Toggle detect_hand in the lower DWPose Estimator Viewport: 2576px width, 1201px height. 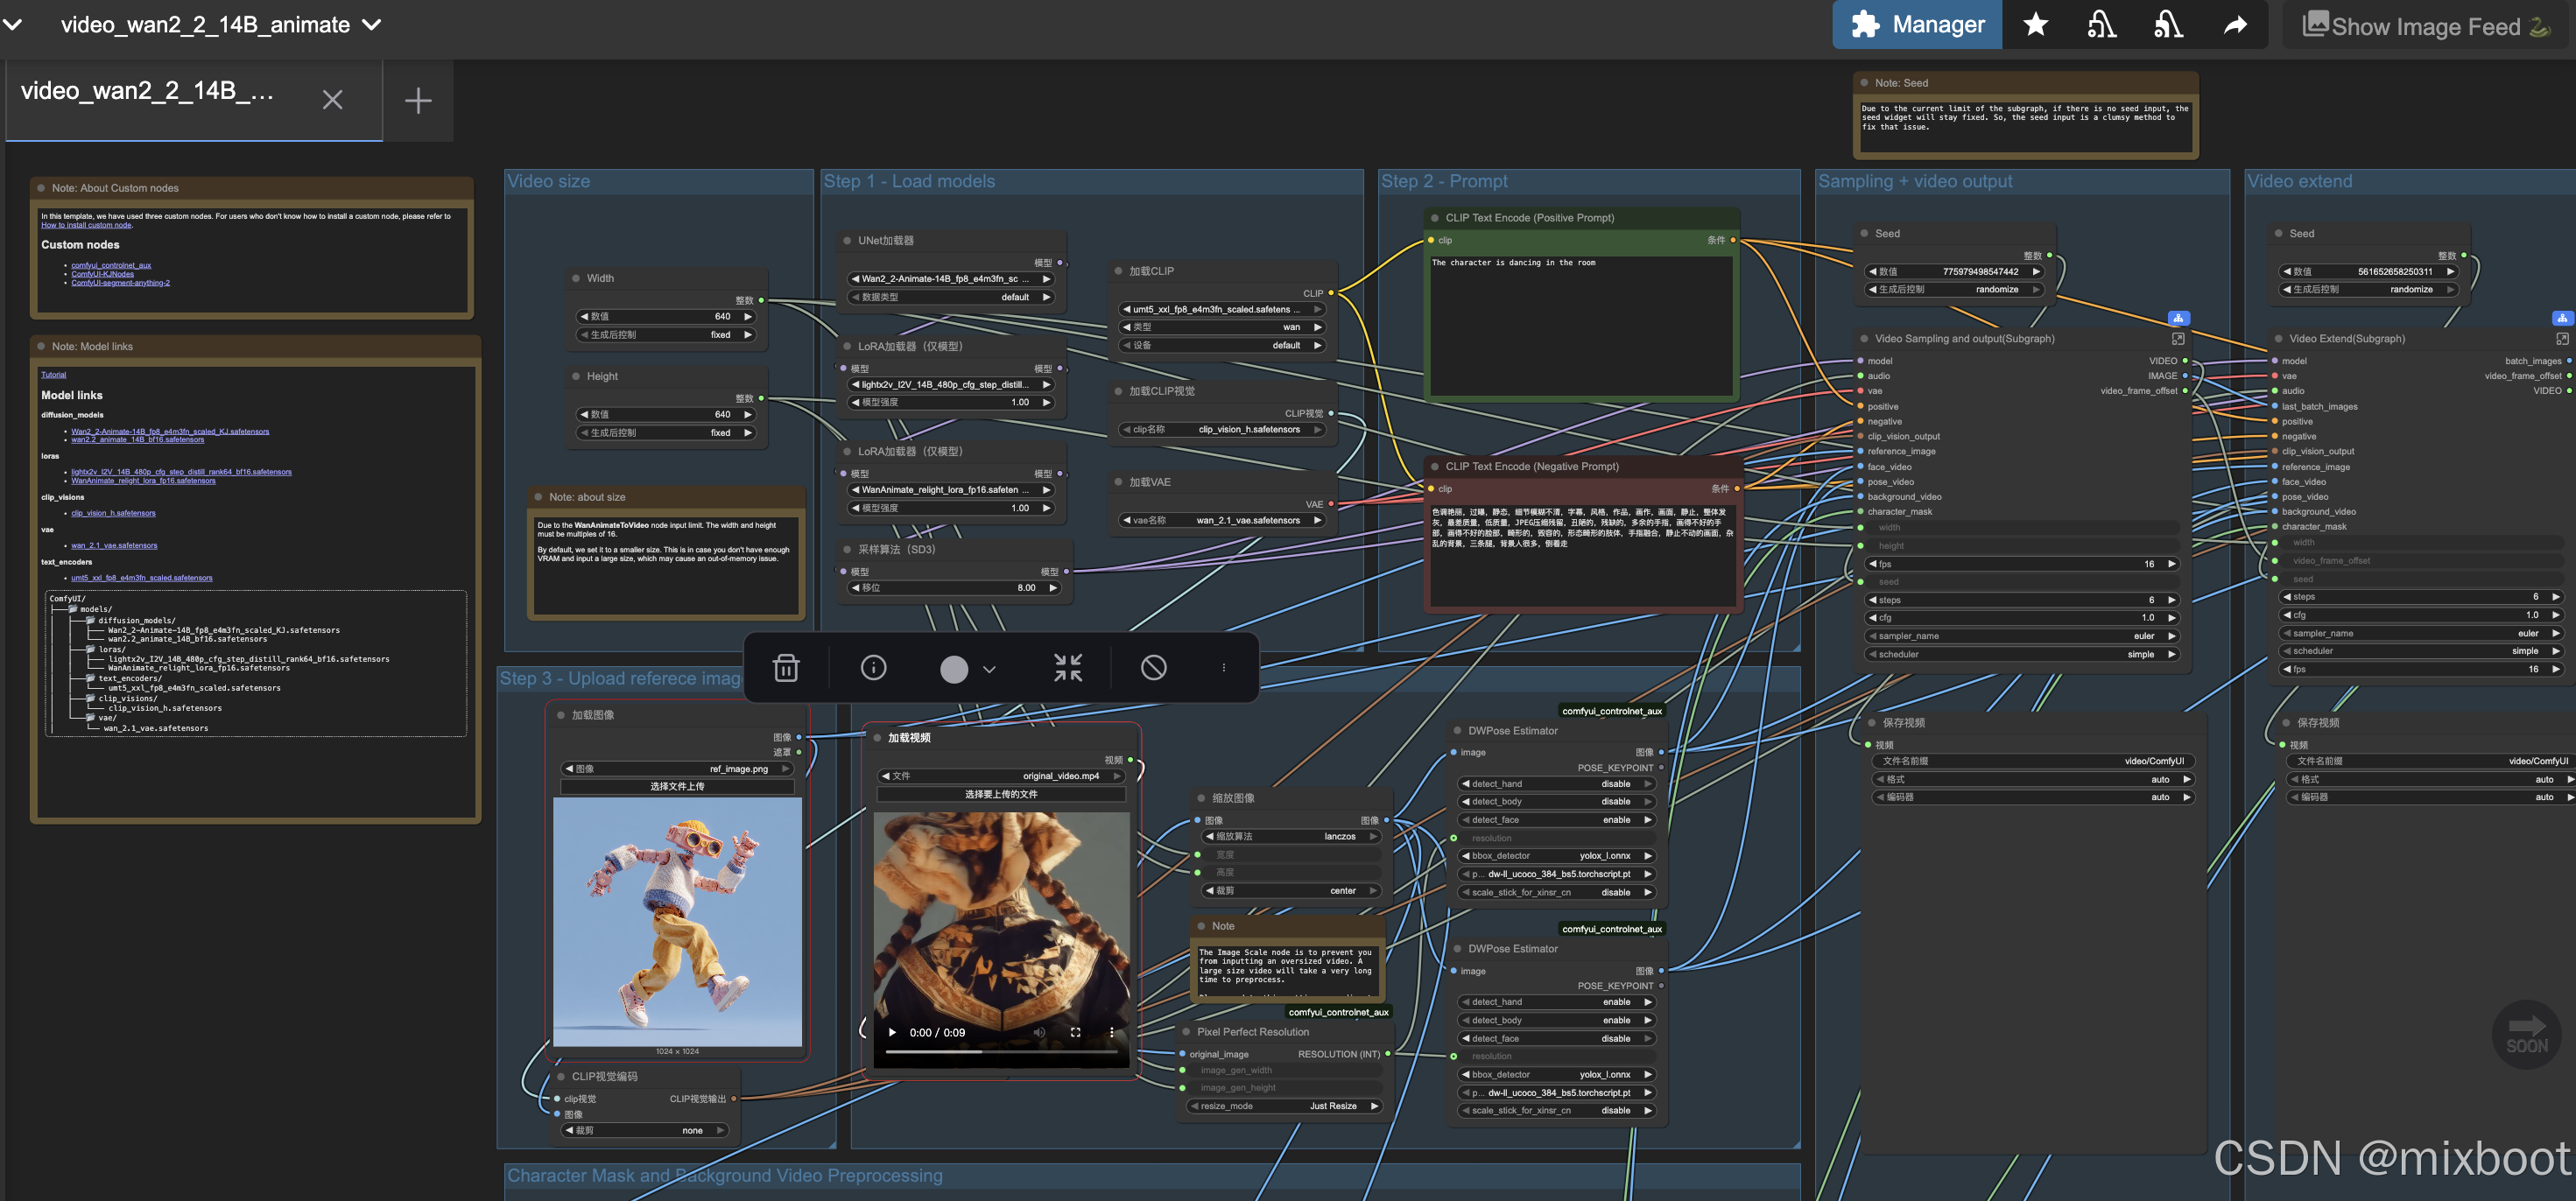click(1555, 1002)
